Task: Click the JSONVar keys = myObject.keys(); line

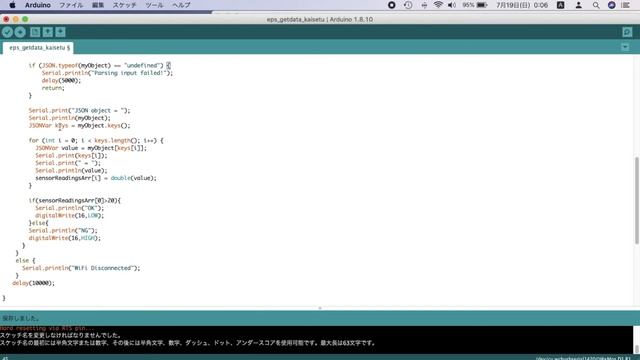Action: click(80, 125)
